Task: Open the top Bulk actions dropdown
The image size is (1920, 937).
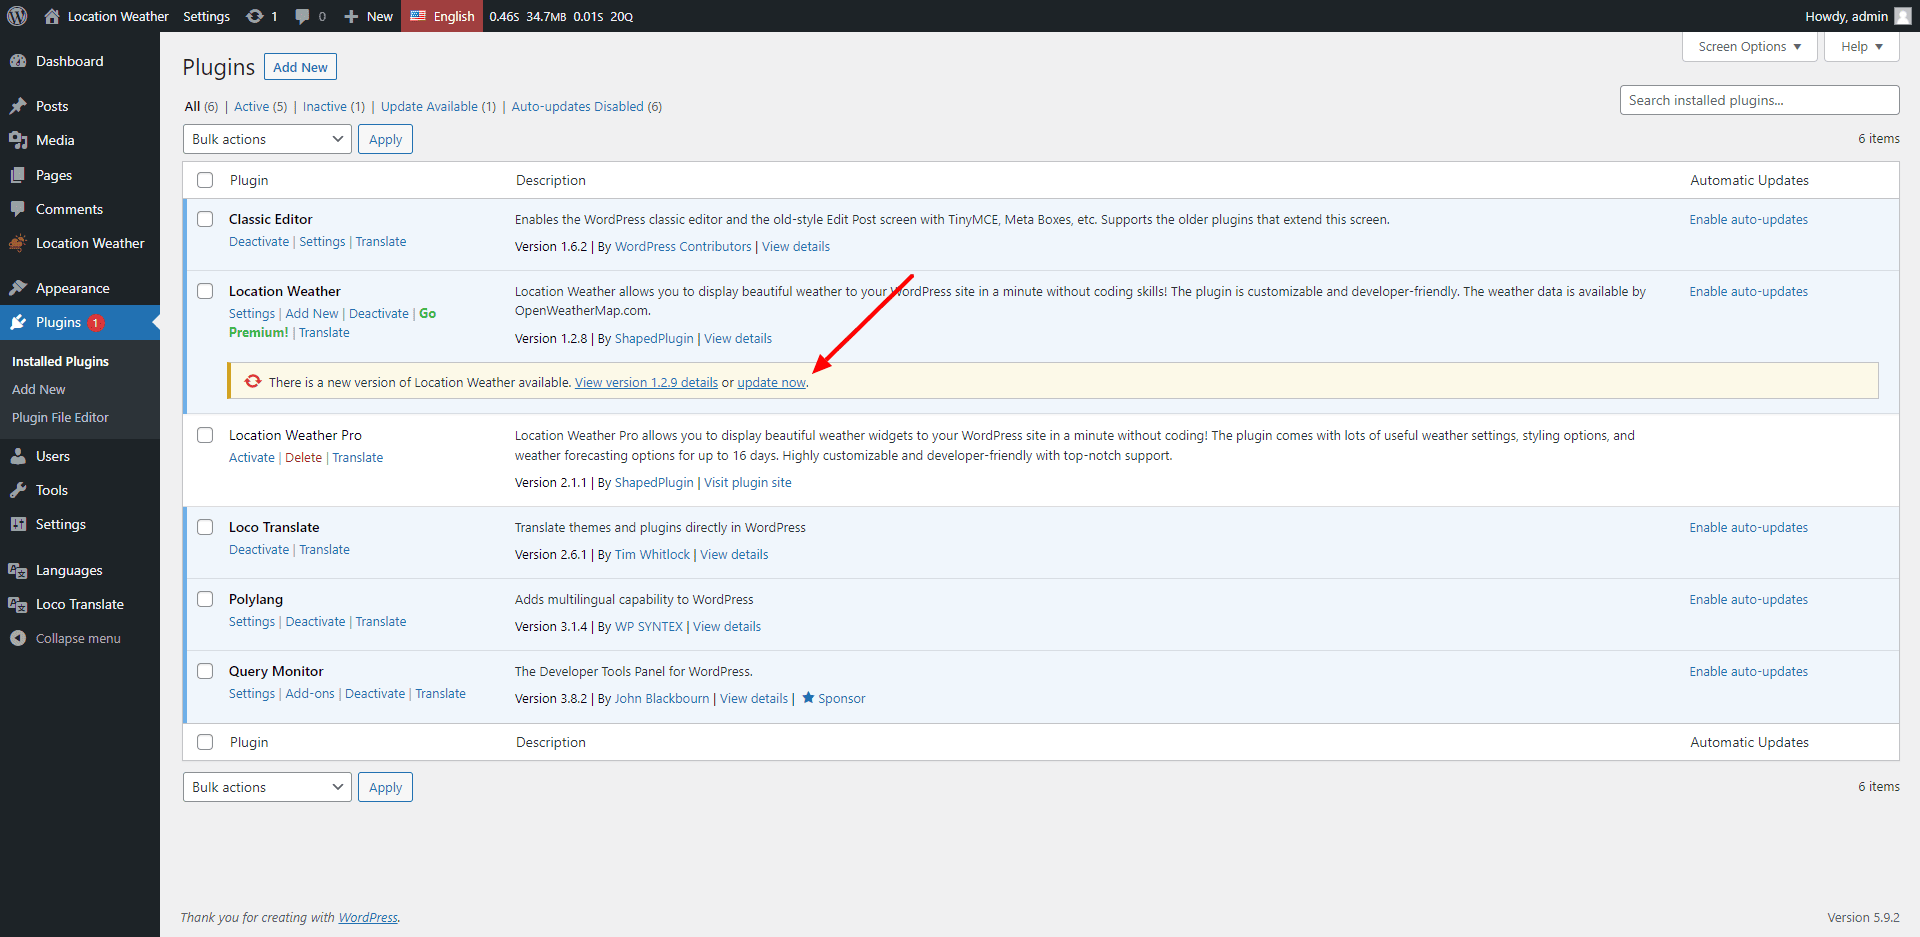Action: [266, 139]
